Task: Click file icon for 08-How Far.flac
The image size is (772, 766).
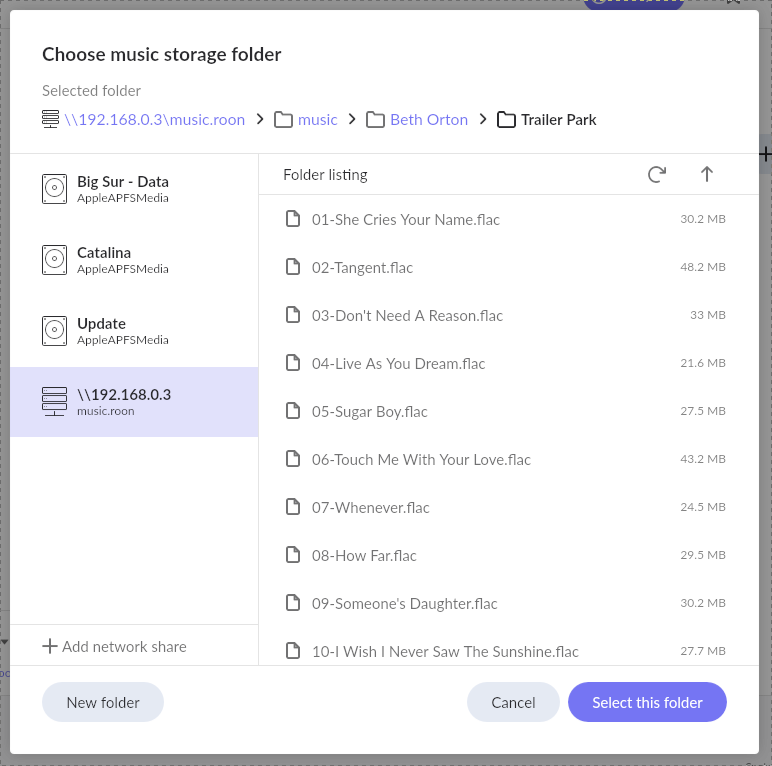Action: pos(293,555)
